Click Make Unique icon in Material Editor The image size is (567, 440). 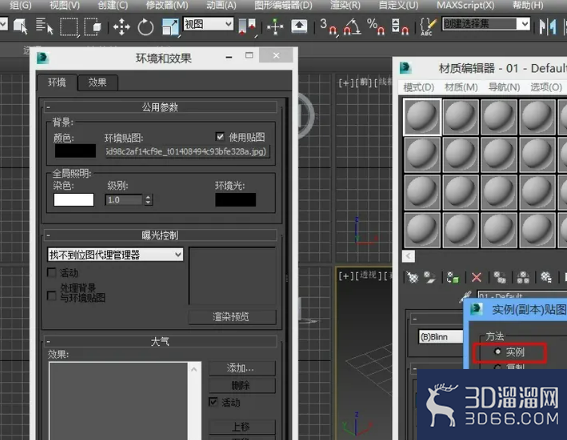tap(523, 277)
